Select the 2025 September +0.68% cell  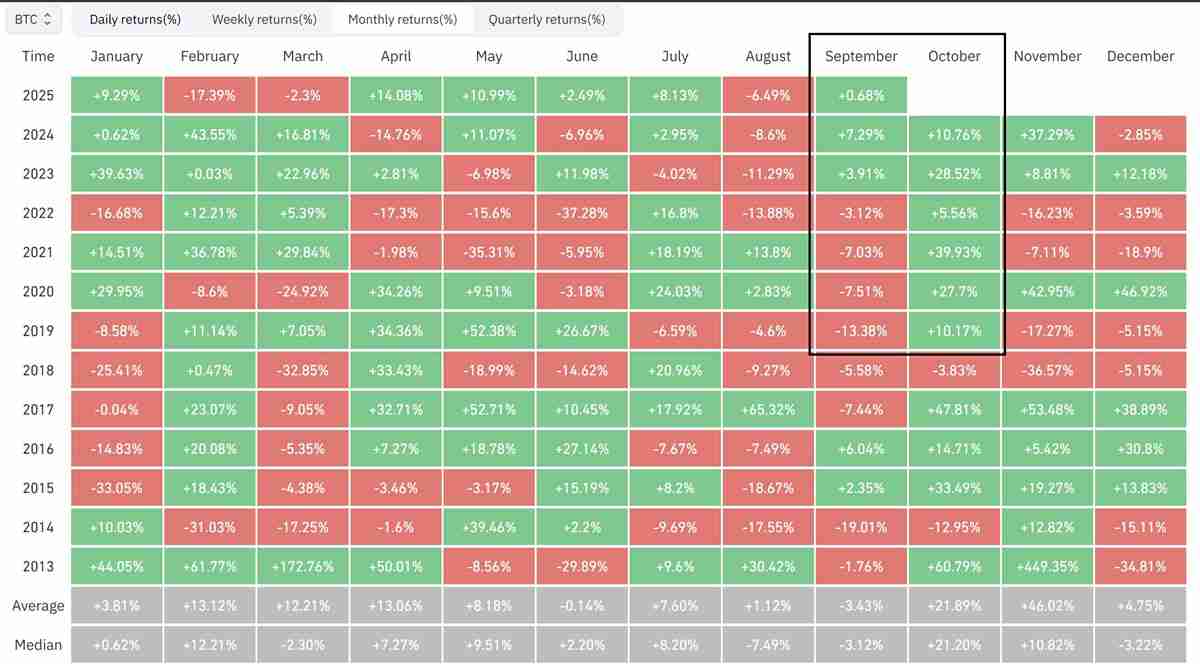pyautogui.click(x=861, y=94)
